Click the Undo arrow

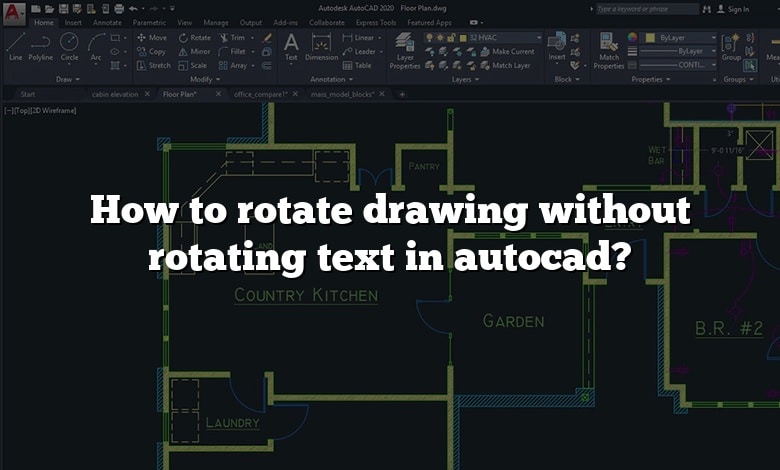click(133, 9)
